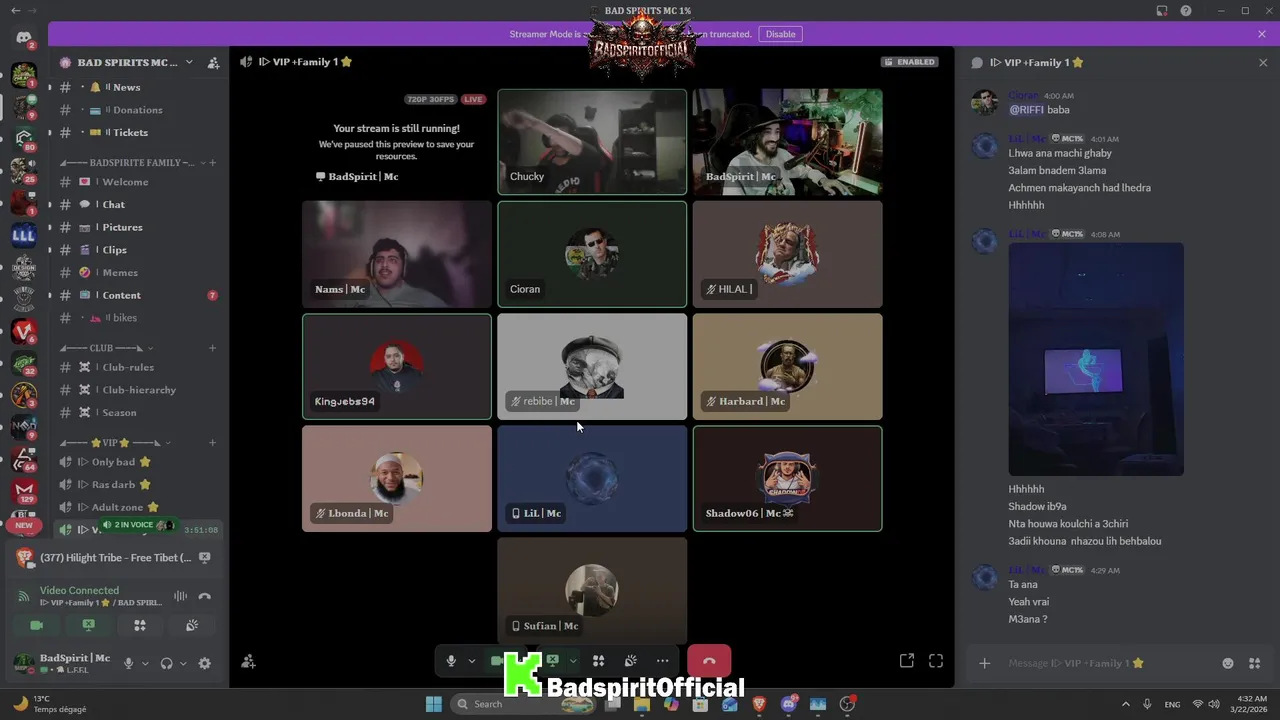Focus the Nams | Mc video tile
This screenshot has height=720, width=1280.
tap(397, 254)
